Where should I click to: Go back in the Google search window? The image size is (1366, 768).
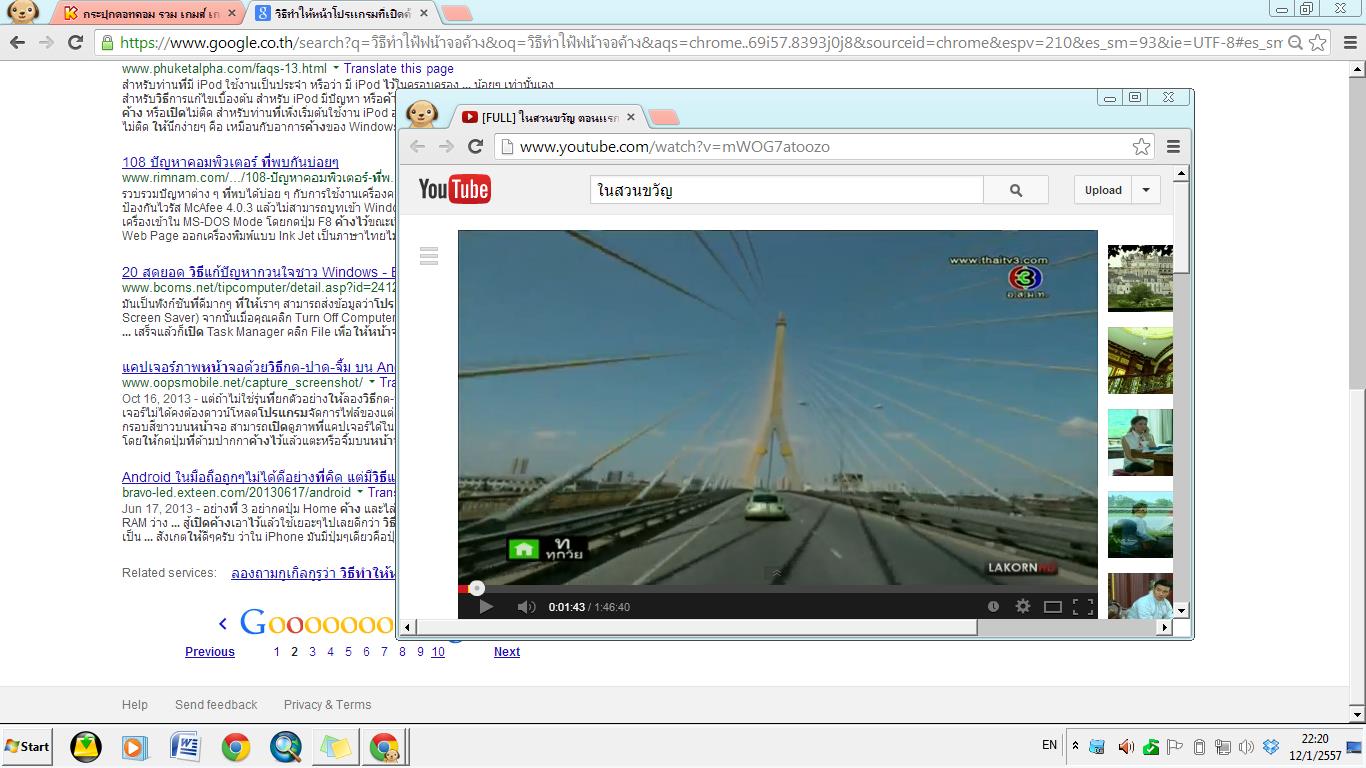tap(17, 42)
